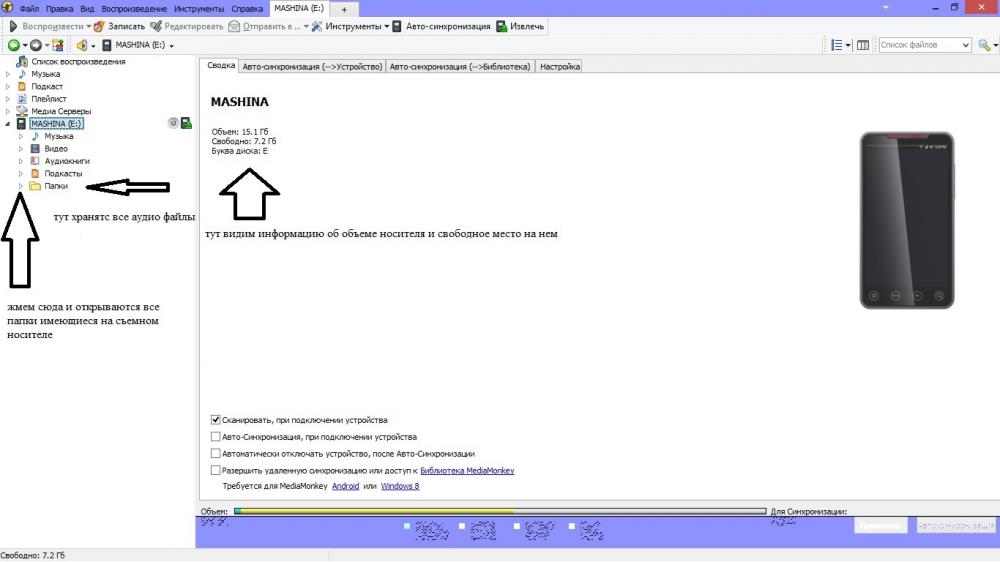Click the Отправить в envelope icon
1000x562 pixels.
[234, 26]
